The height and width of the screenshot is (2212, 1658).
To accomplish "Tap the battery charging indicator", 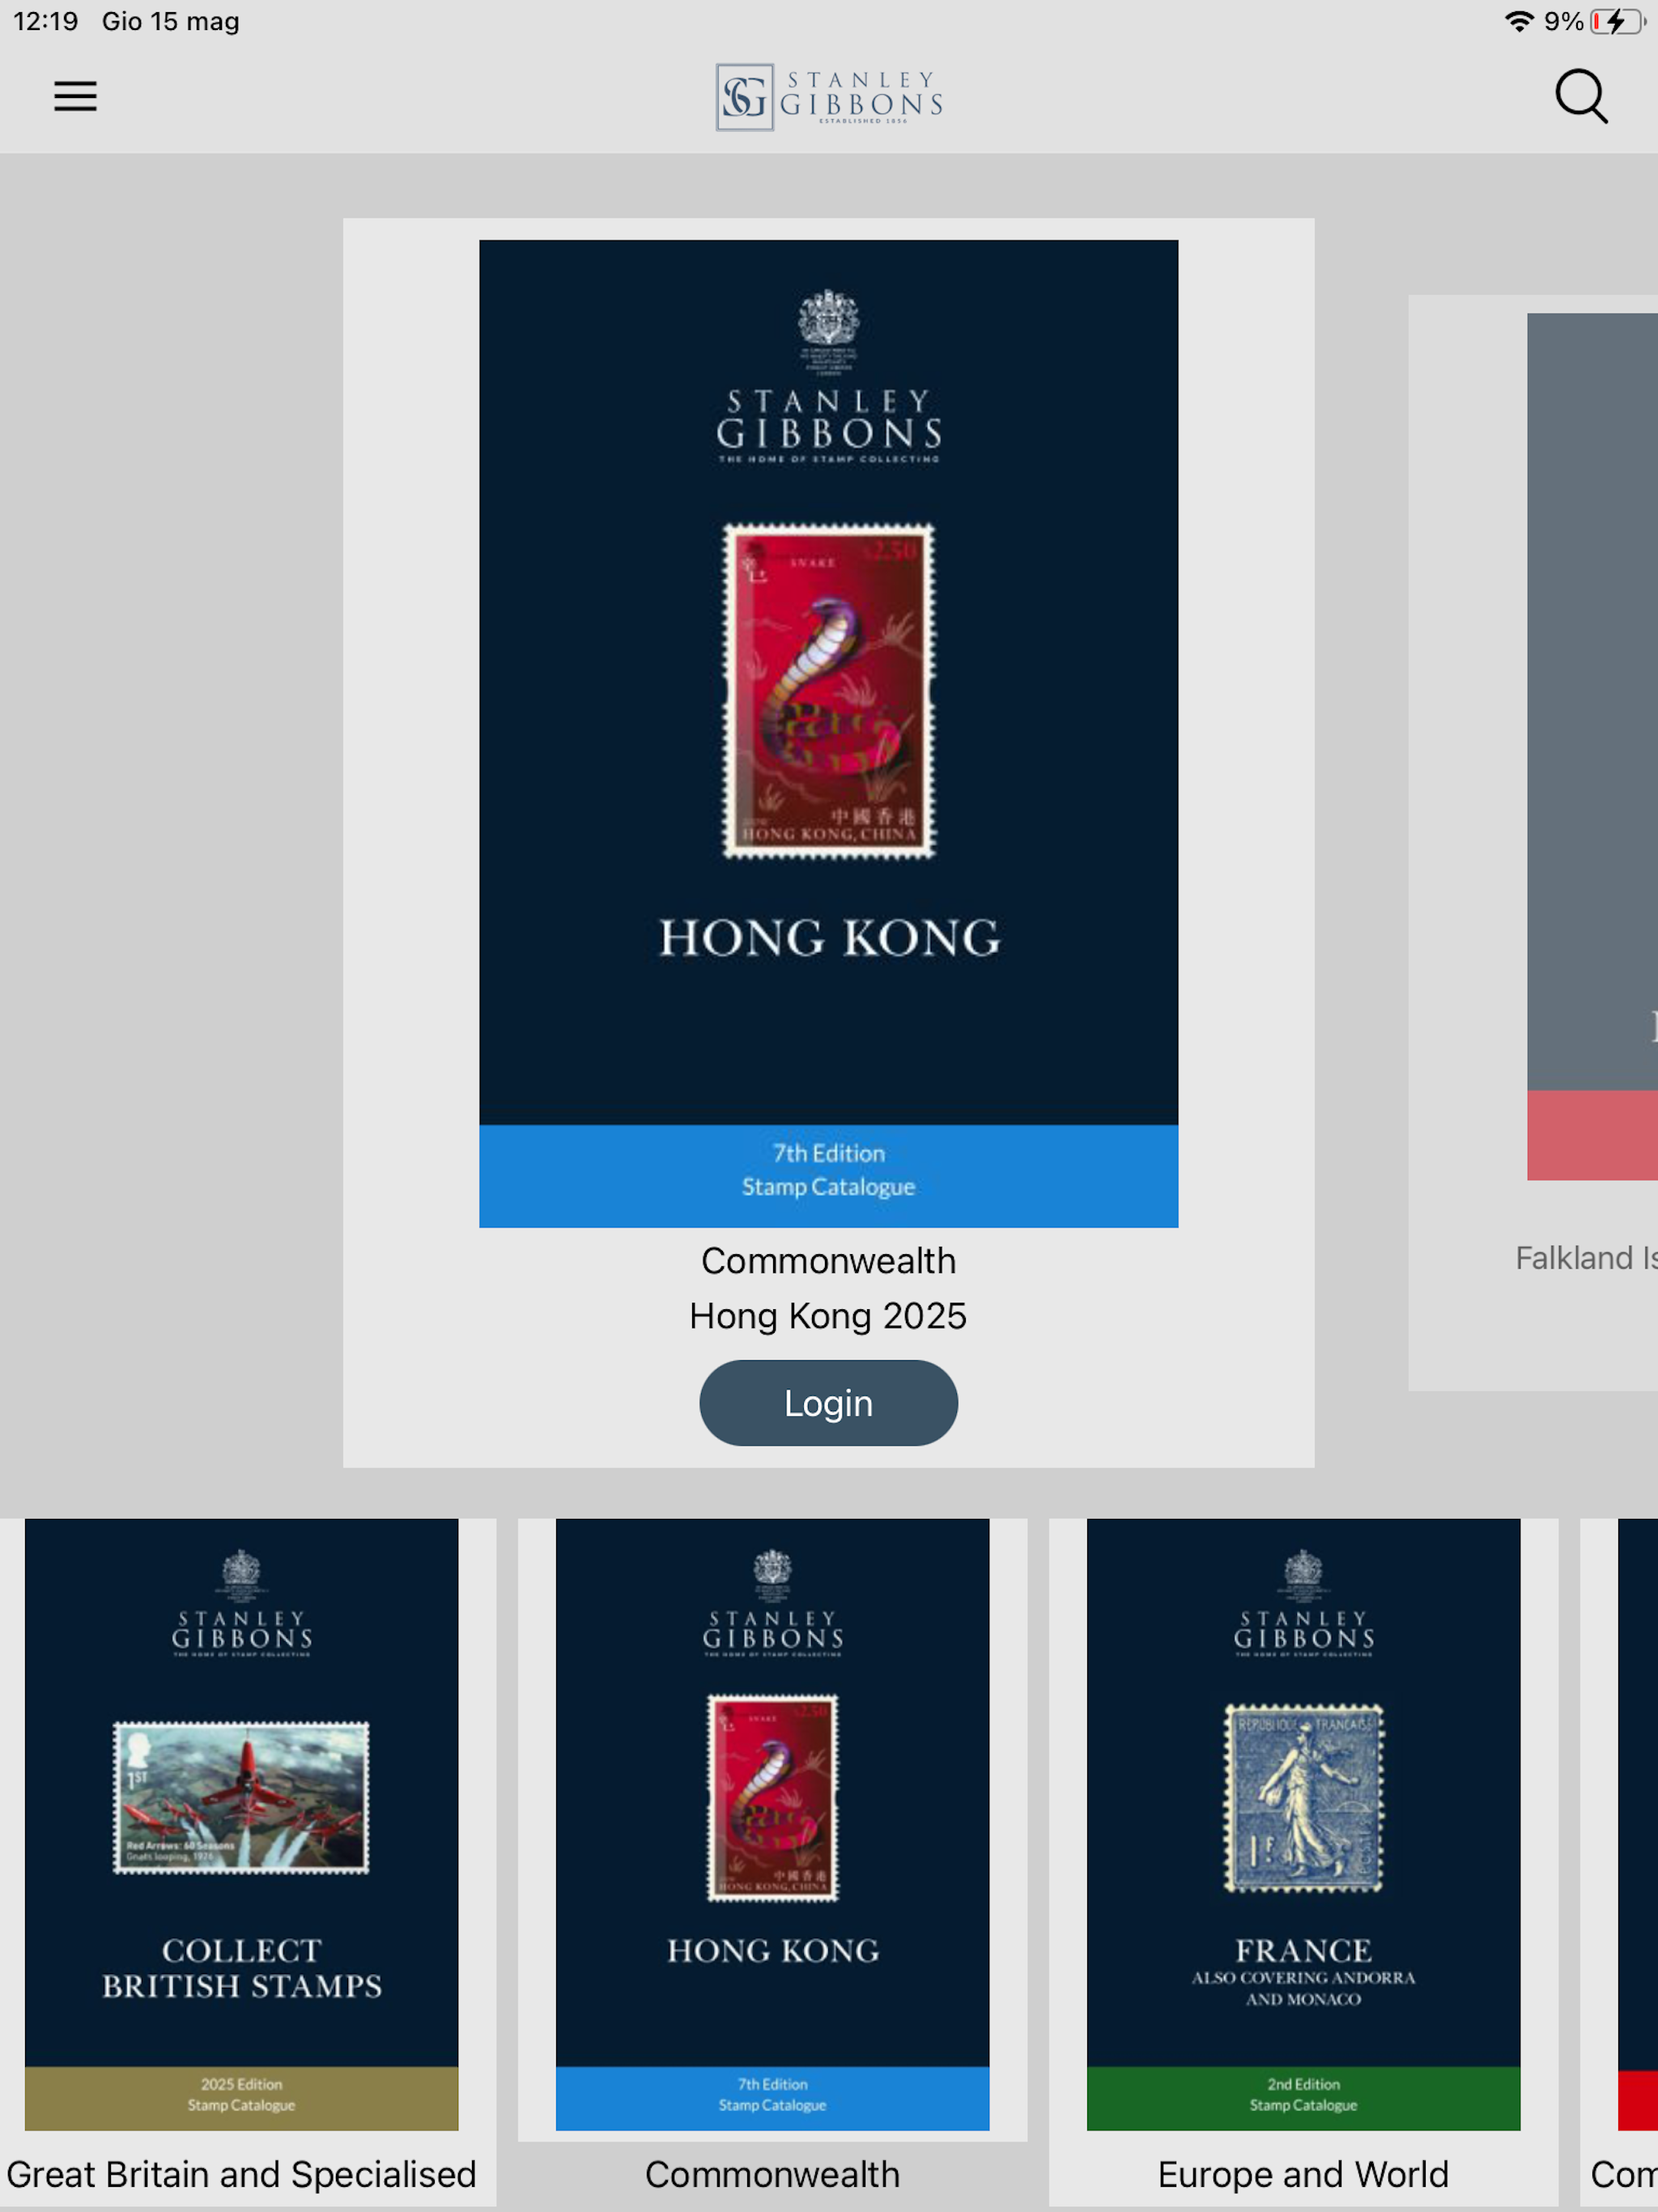I will [x=1618, y=21].
